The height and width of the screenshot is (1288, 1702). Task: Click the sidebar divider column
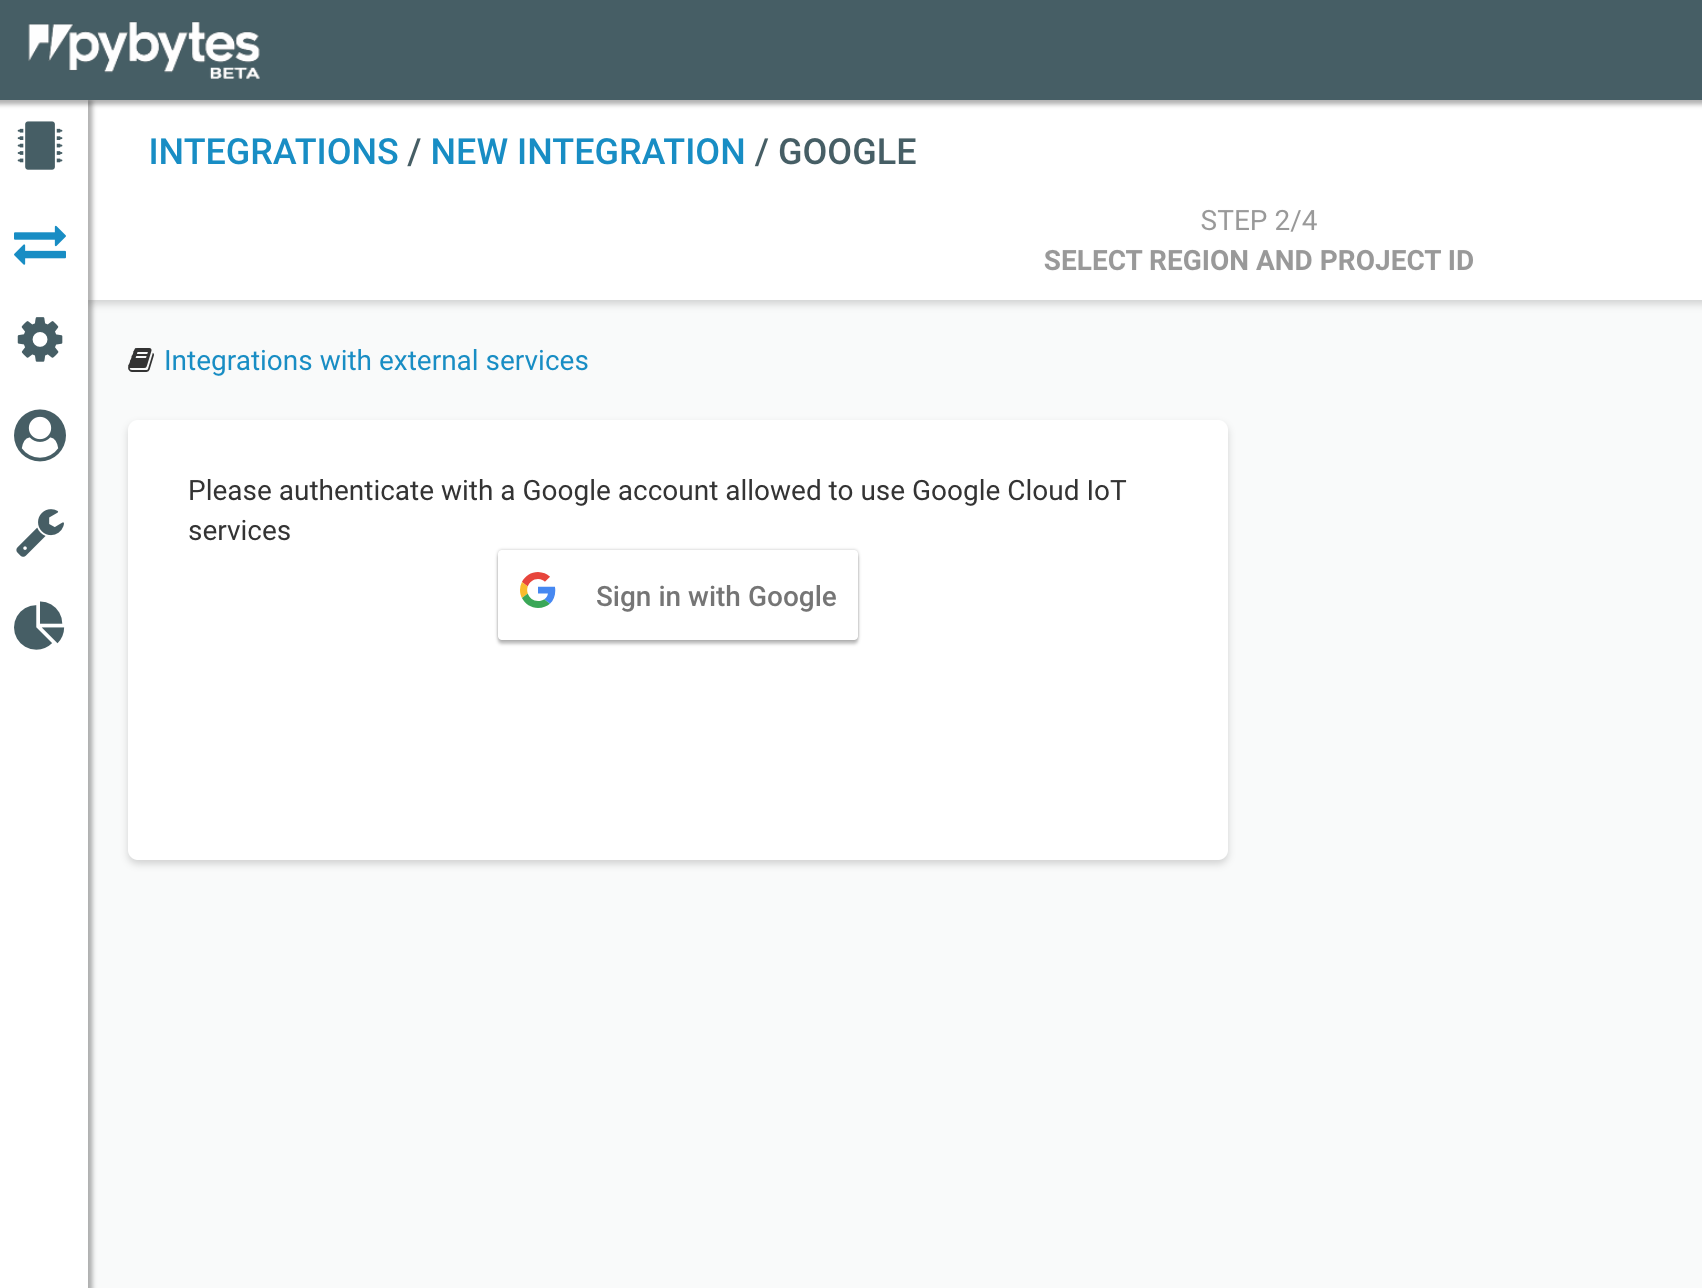pos(91,700)
